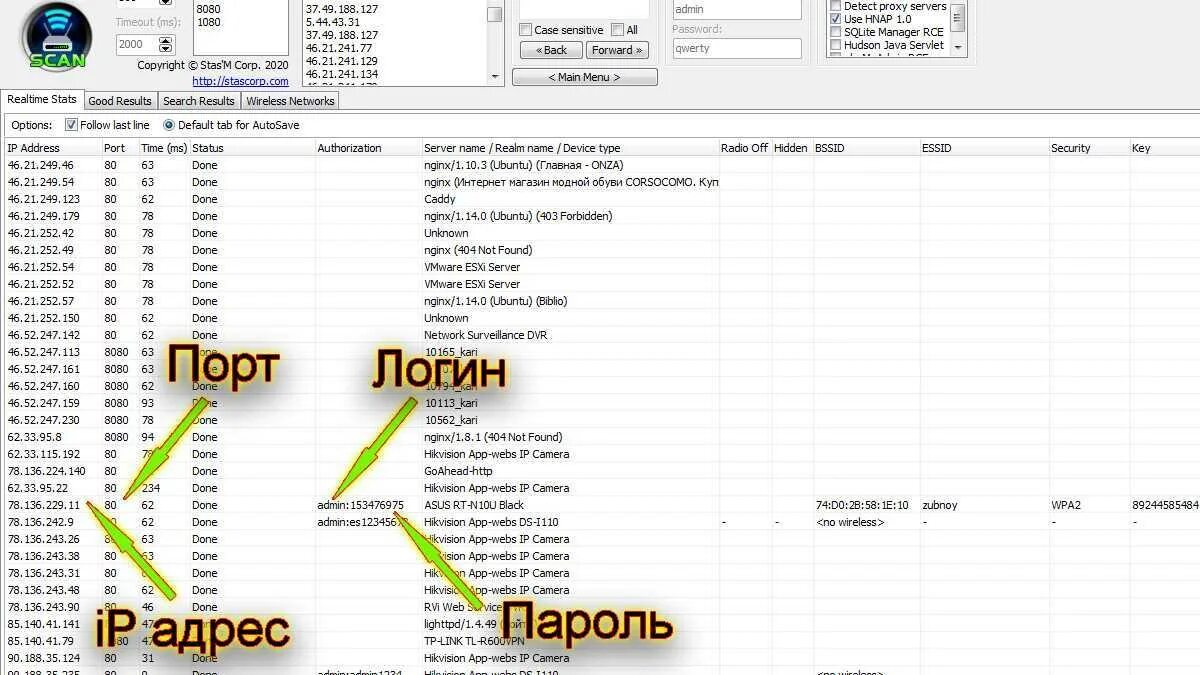Sort by the ESSID column header
The height and width of the screenshot is (675, 1200).
point(983,147)
